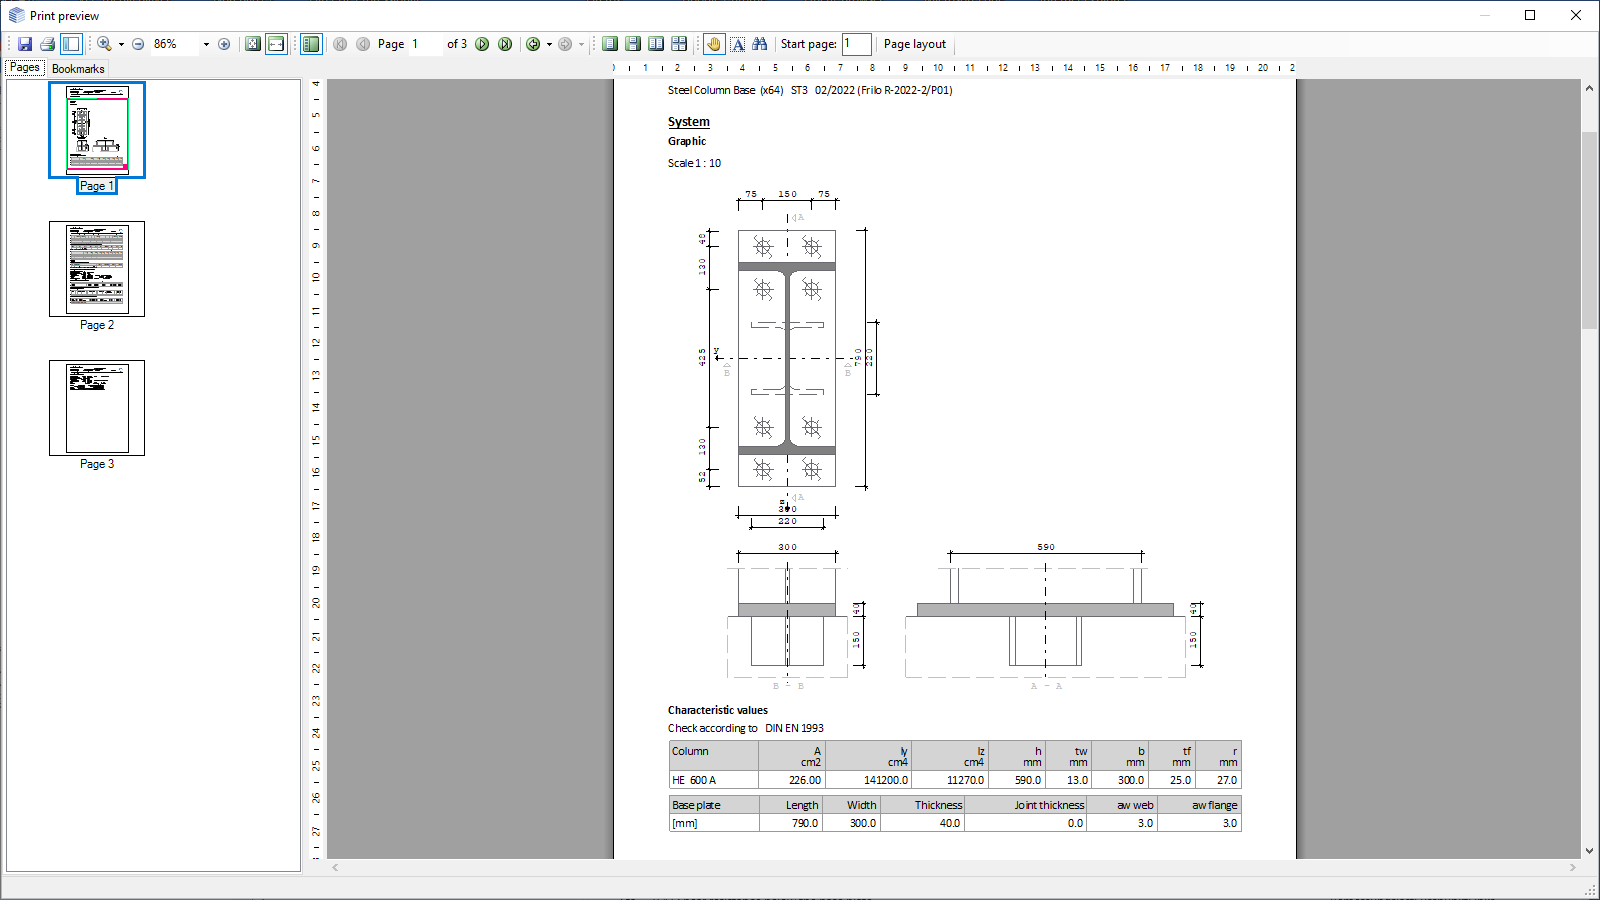Click the horizontal scrollbar right arrow

(x=1572, y=868)
